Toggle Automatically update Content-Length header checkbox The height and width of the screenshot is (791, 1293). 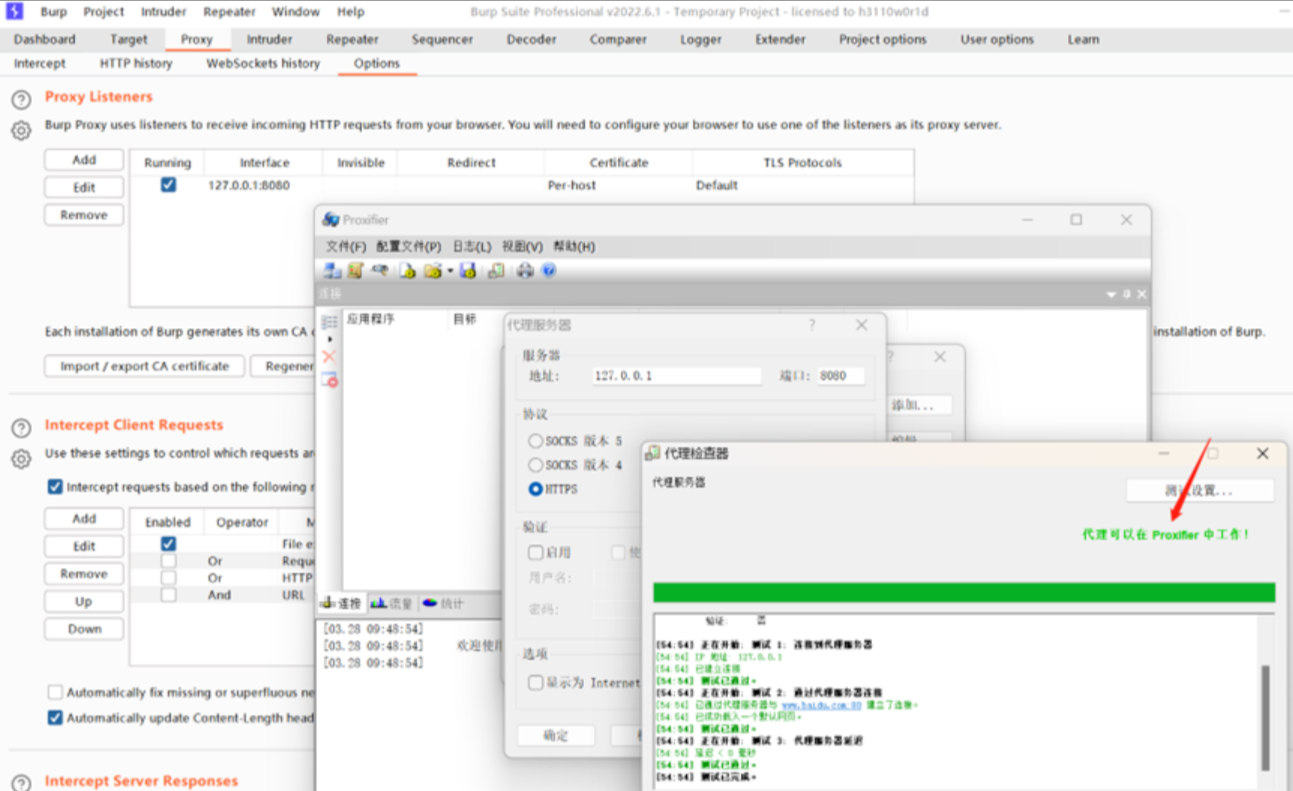[x=55, y=718]
